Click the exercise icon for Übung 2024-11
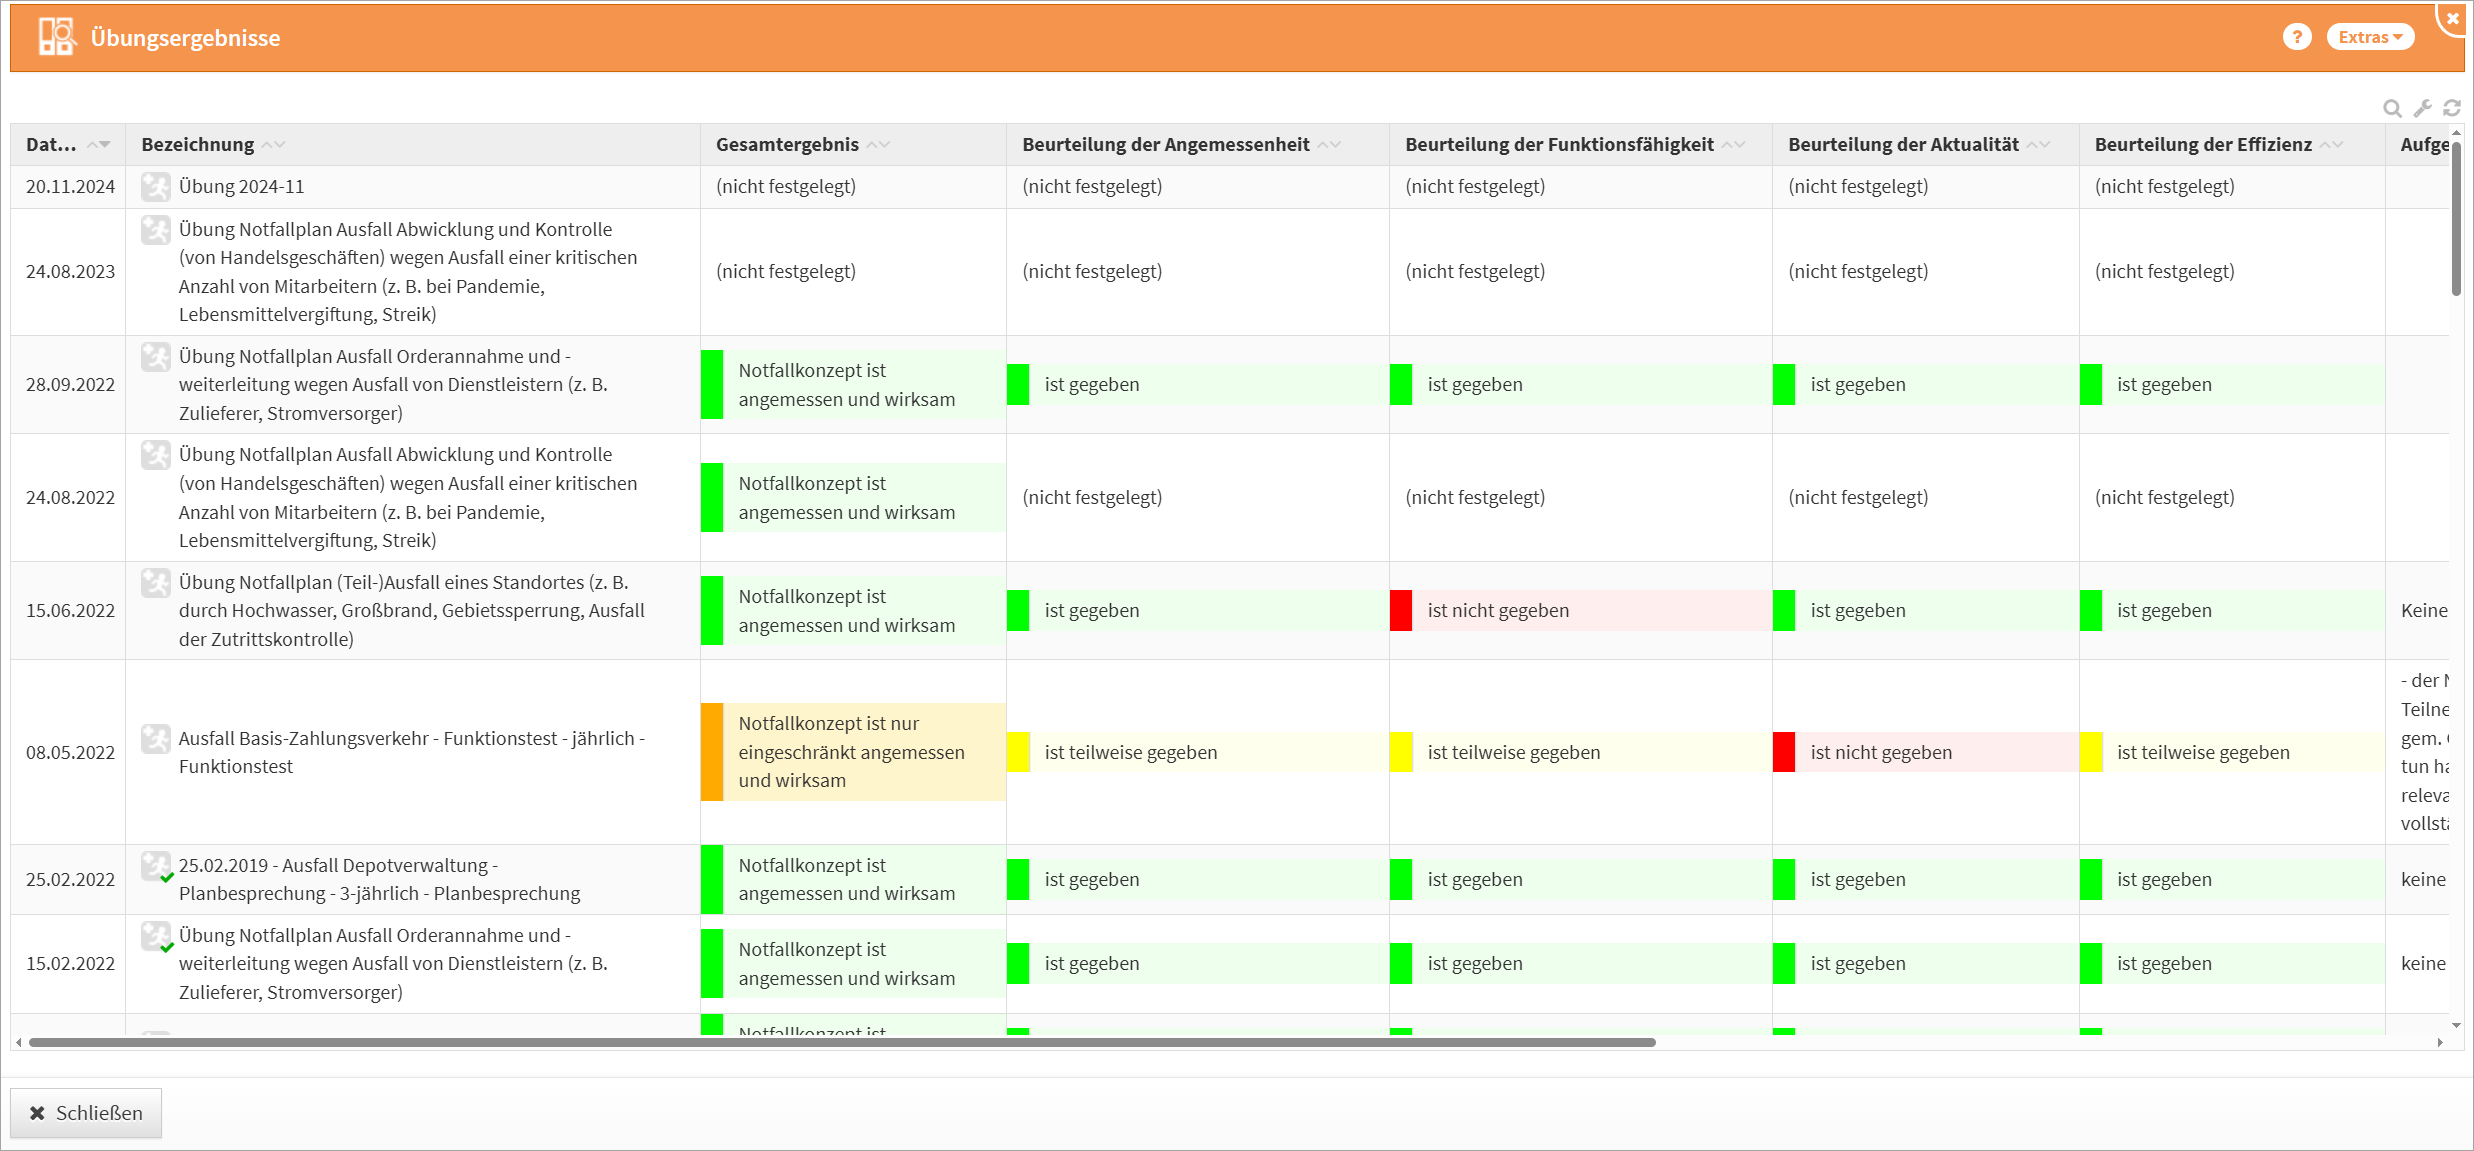 (156, 186)
